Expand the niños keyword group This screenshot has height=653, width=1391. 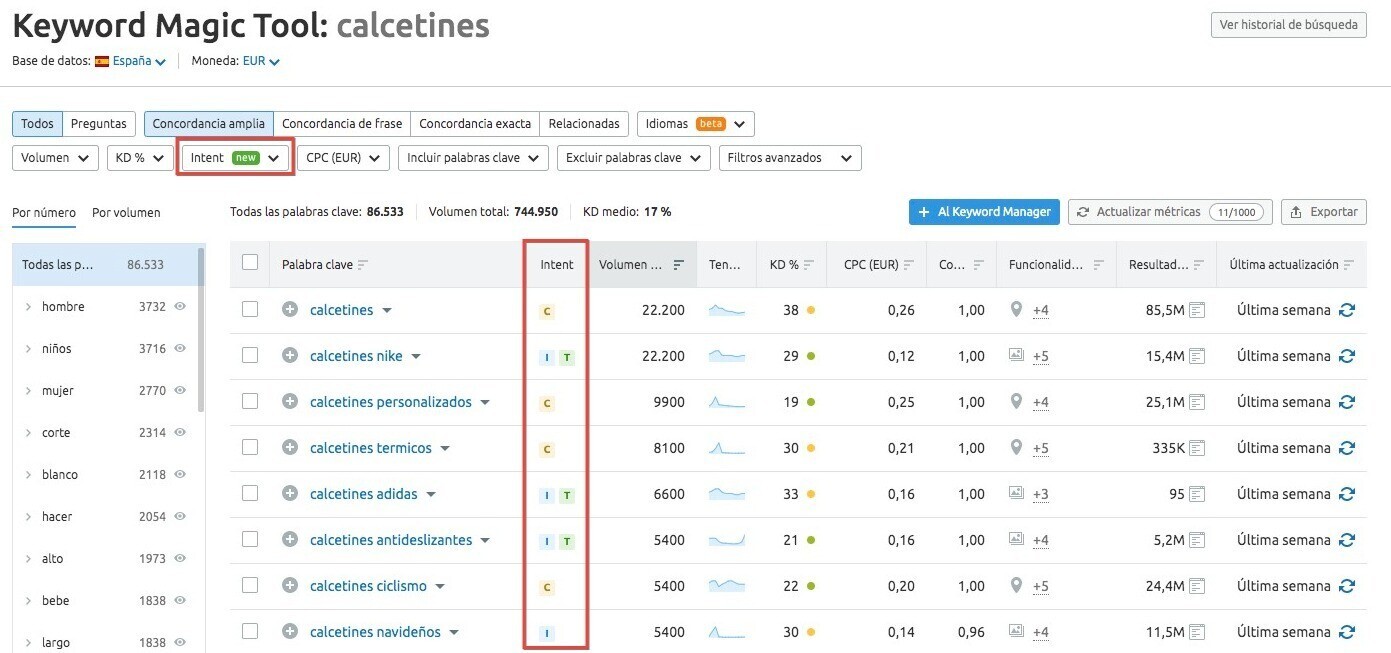[x=28, y=349]
